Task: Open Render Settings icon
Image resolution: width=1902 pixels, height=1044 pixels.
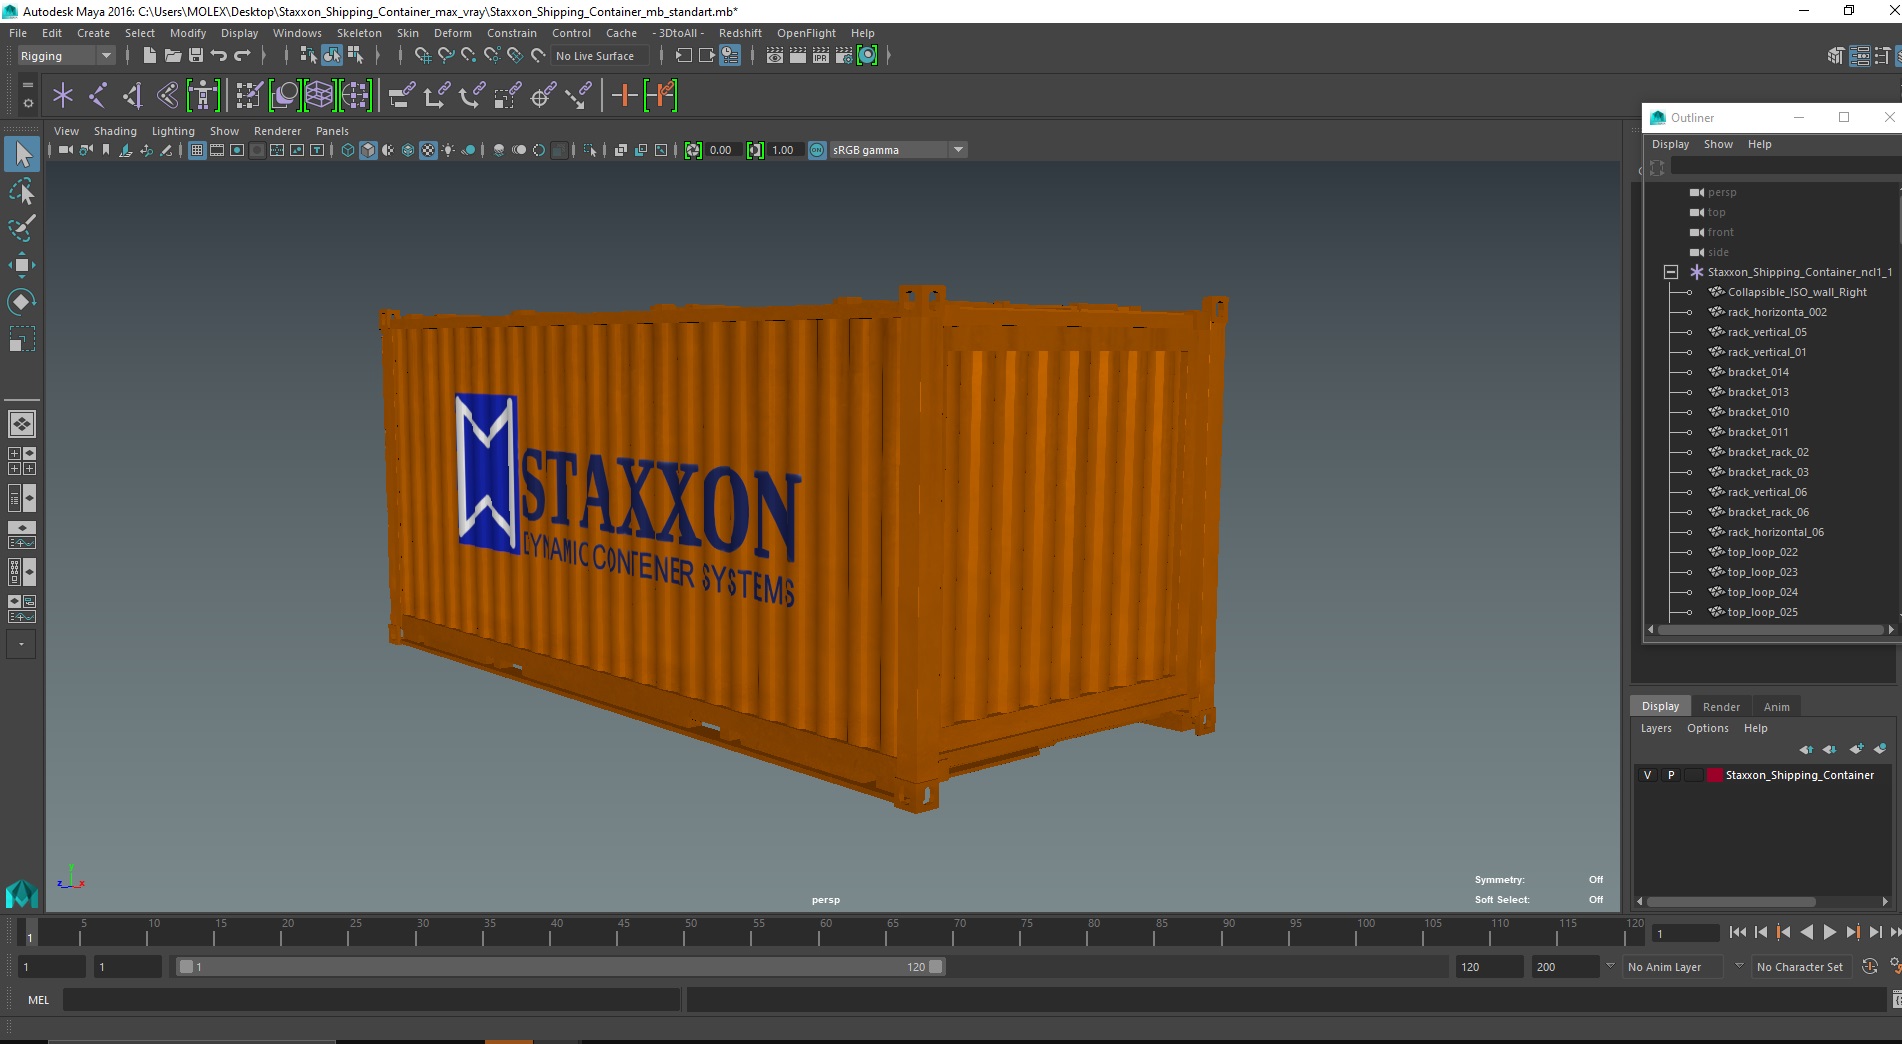Action: click(x=844, y=56)
